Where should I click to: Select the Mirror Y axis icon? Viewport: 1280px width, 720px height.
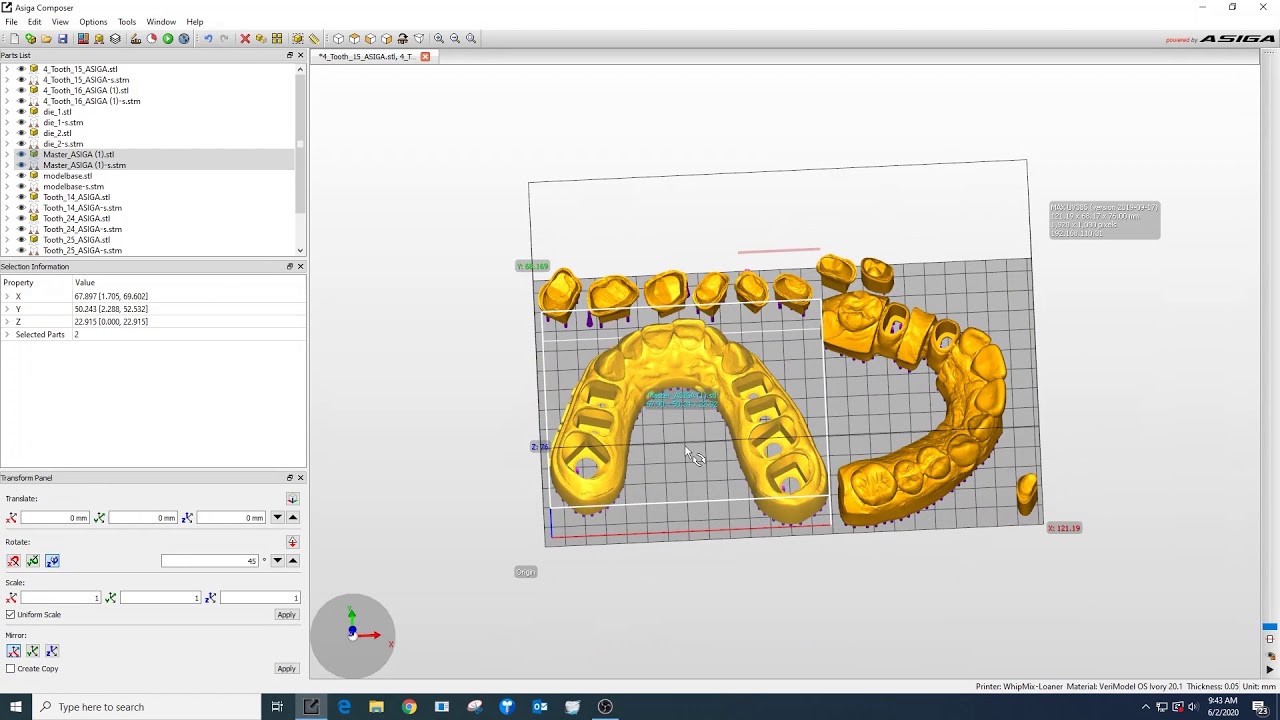point(33,651)
